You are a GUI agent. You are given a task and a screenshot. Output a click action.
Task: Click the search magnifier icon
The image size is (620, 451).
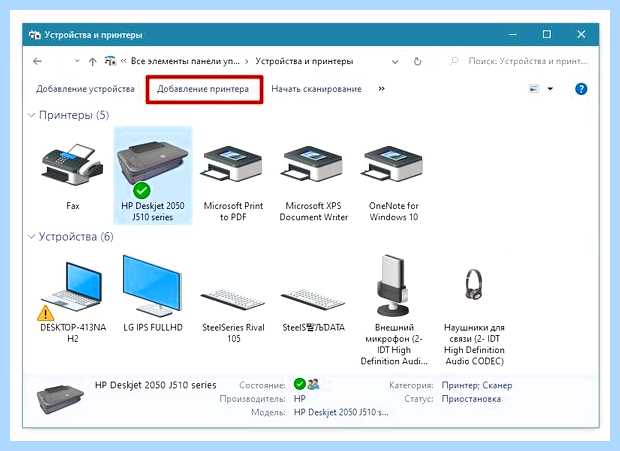[x=455, y=61]
